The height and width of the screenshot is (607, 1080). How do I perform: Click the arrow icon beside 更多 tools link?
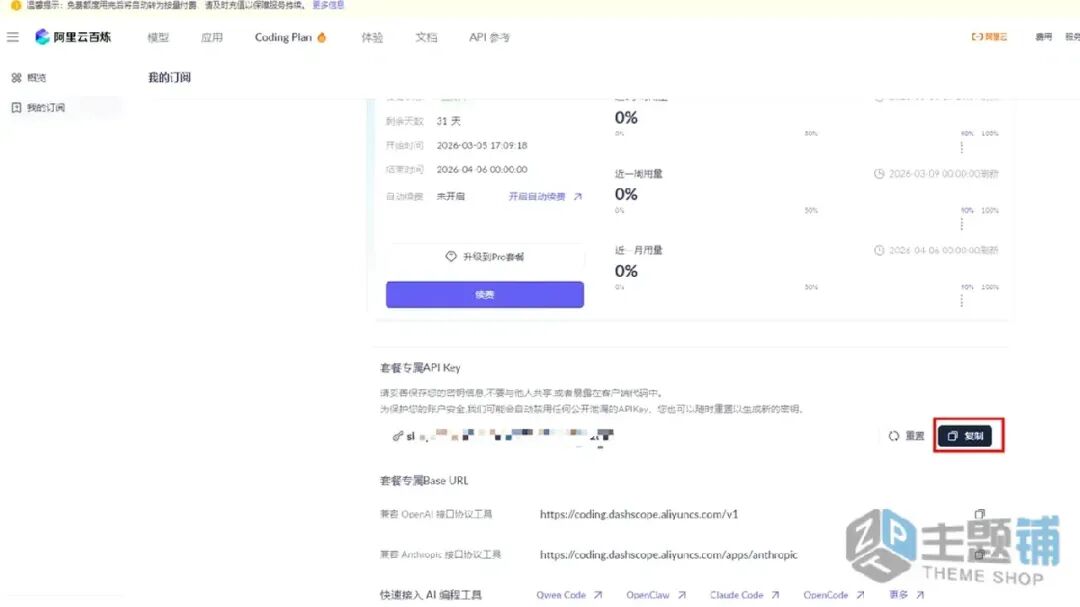[920, 595]
